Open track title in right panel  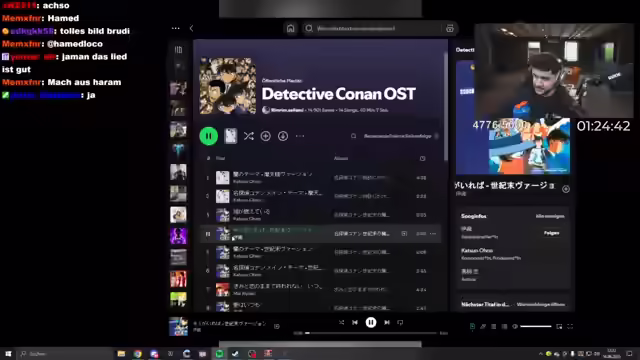[x=505, y=185]
